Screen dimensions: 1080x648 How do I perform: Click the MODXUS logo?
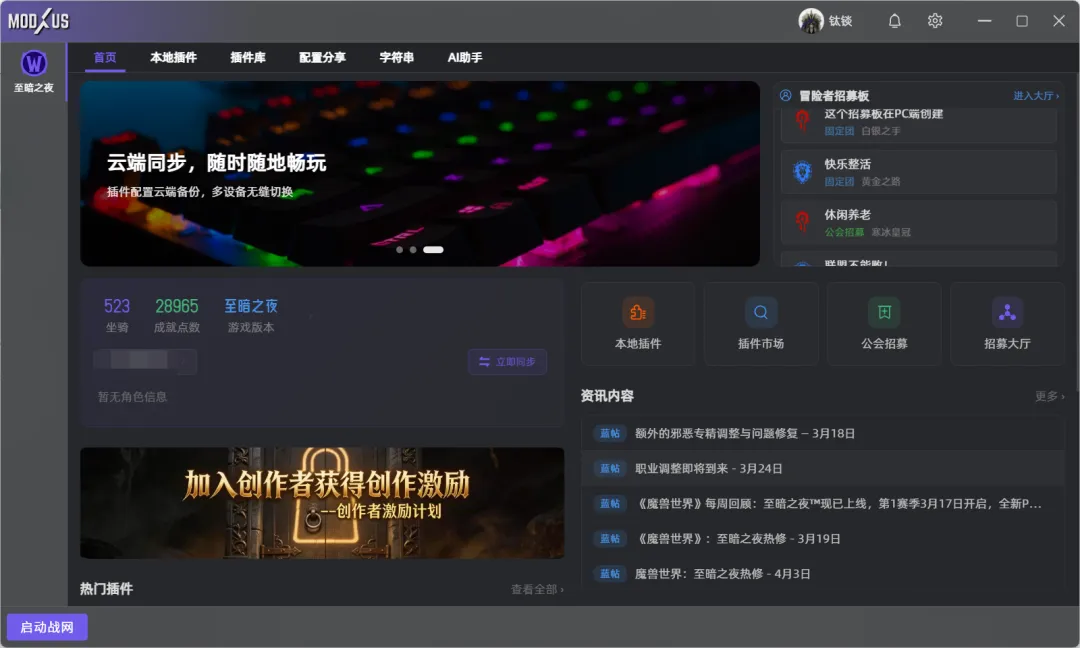[x=39, y=21]
